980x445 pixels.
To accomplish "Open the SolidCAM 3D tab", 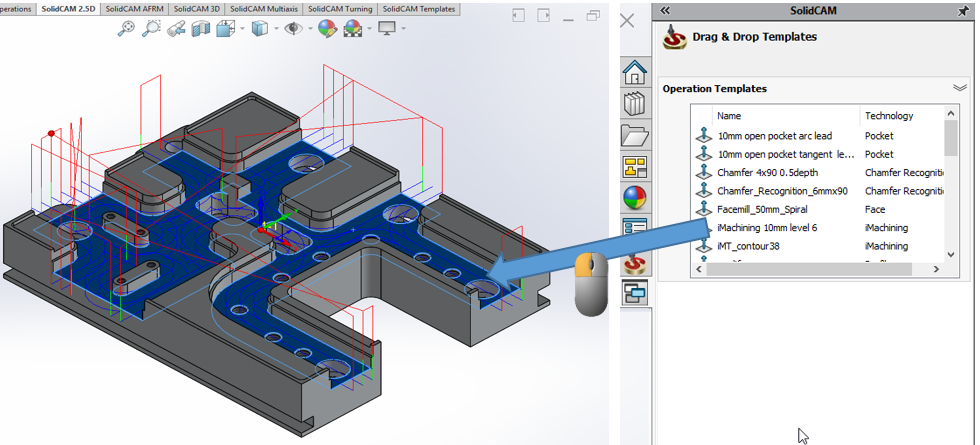I will (197, 9).
